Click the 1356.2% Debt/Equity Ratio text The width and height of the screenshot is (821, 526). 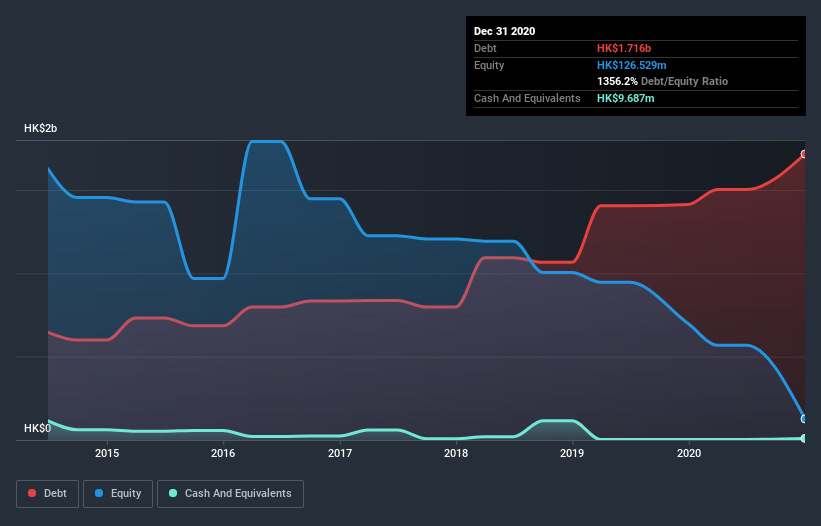pyautogui.click(x=662, y=81)
